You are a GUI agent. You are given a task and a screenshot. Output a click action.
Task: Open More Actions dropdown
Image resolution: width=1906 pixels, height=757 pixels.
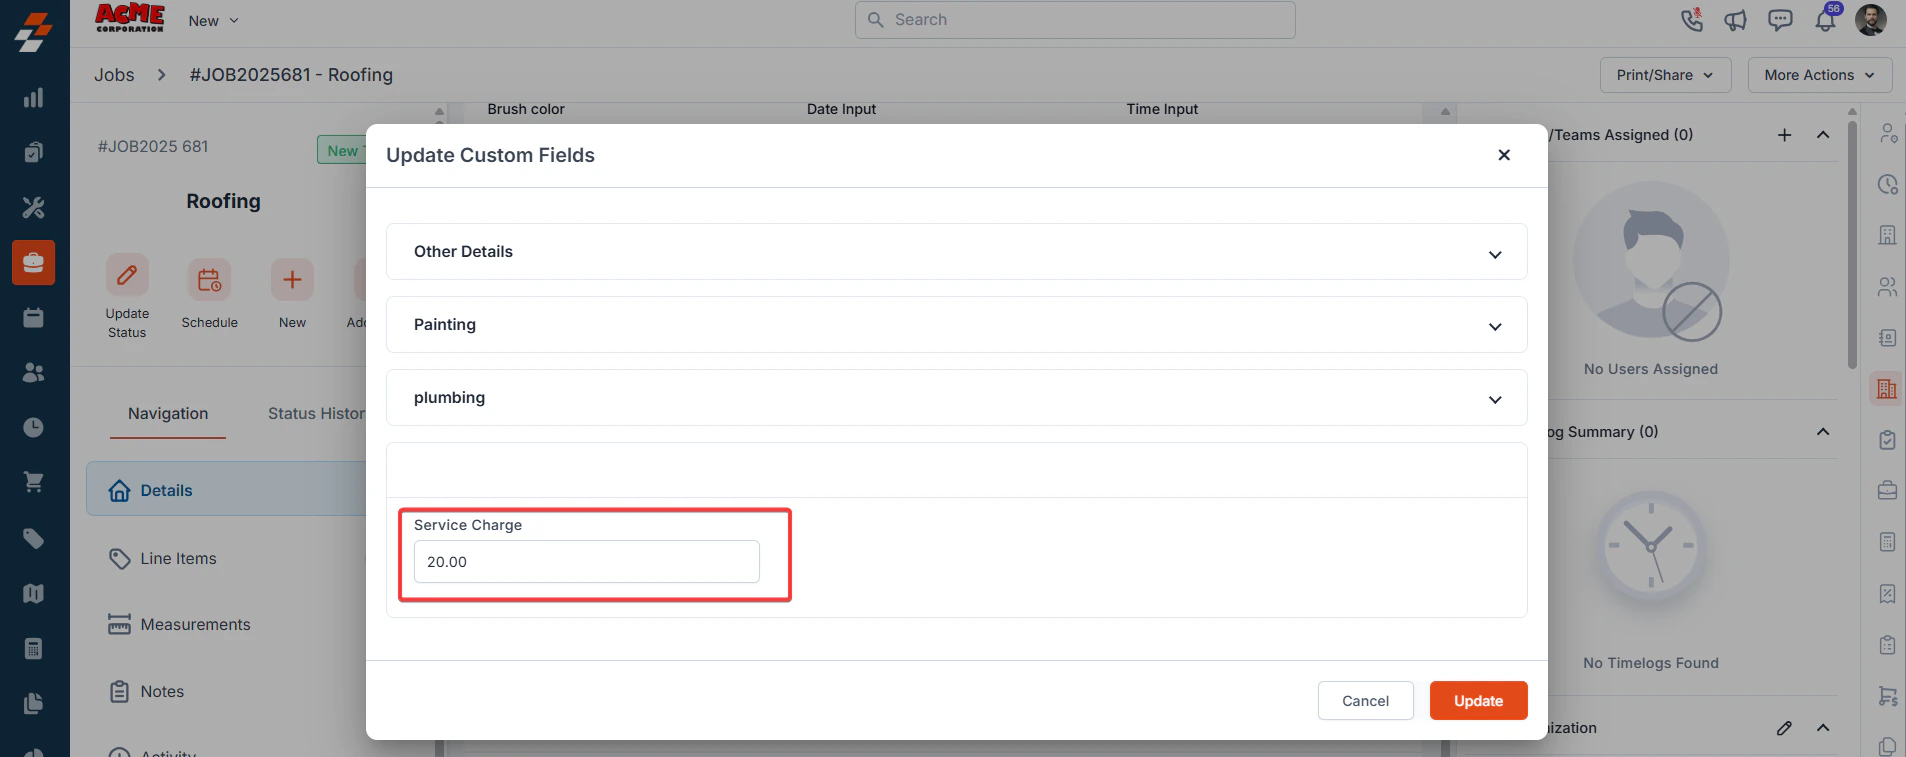1819,75
